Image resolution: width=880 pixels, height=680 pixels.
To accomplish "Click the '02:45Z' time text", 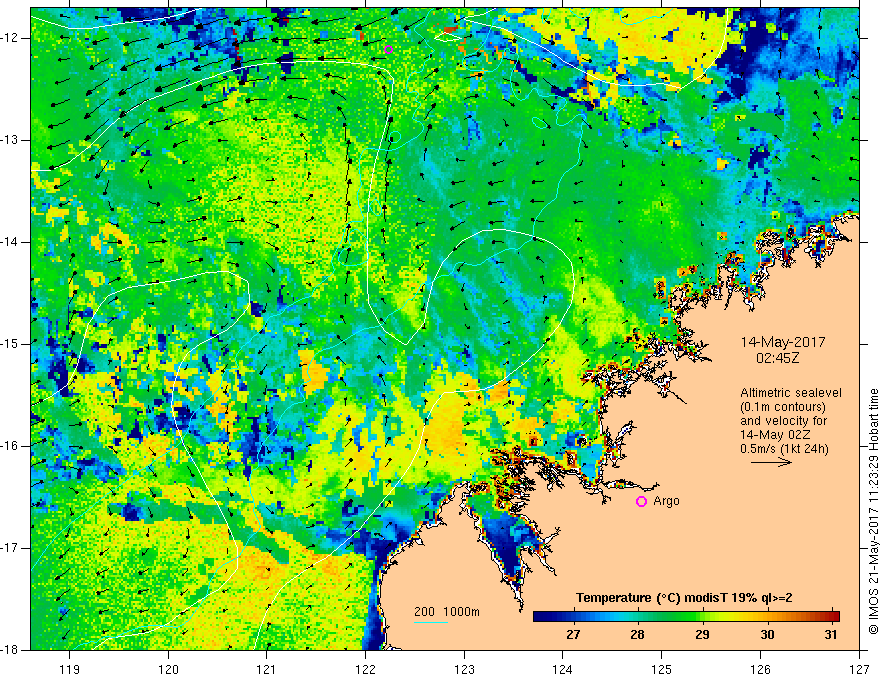I will point(777,358).
